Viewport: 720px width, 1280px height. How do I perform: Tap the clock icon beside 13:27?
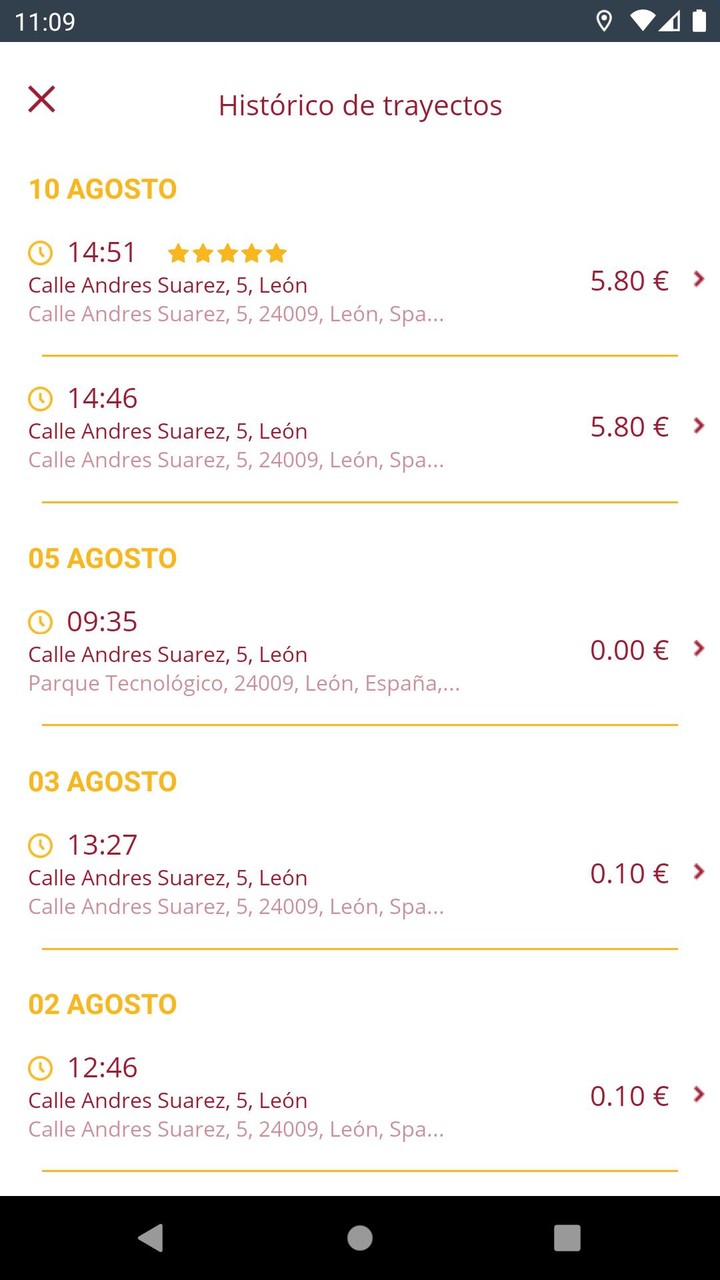(x=40, y=845)
